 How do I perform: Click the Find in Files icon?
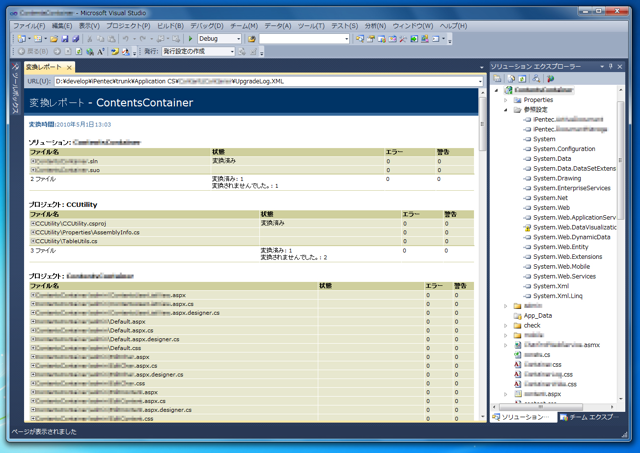coord(252,39)
